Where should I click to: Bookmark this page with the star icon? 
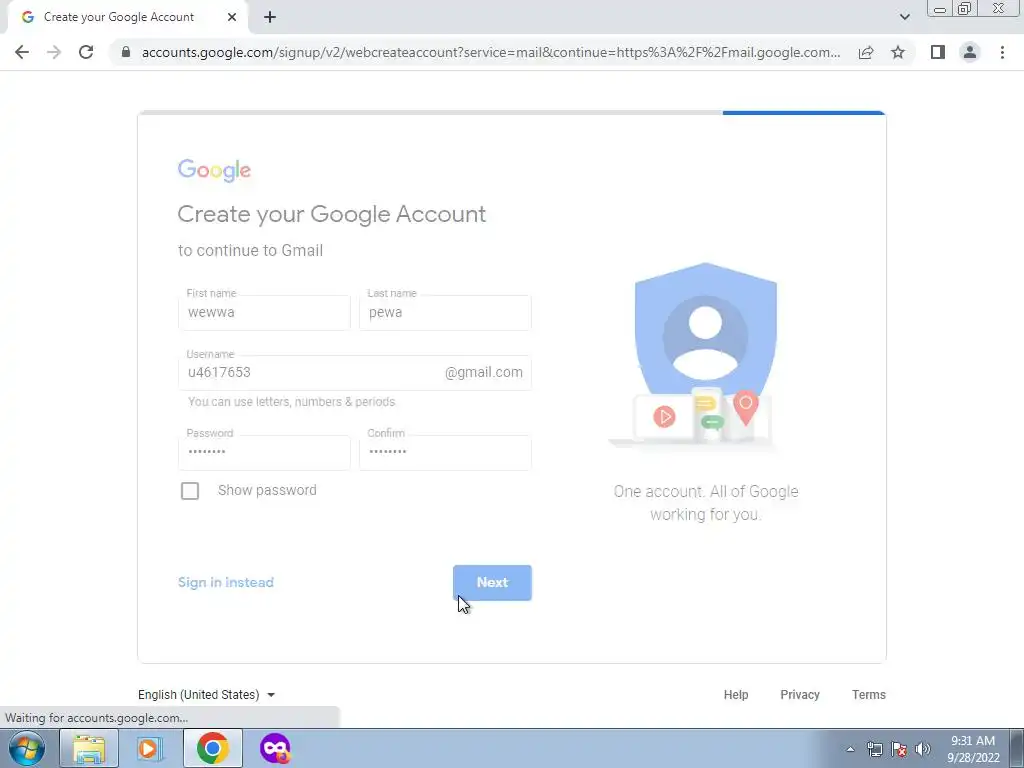898,52
